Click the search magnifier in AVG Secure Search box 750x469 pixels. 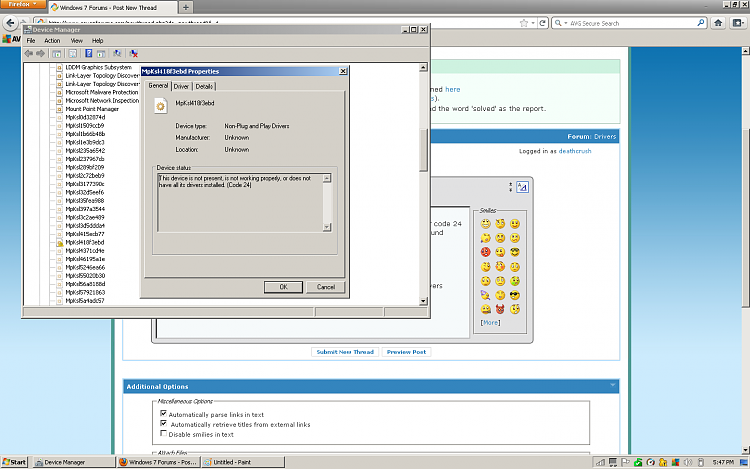click(x=701, y=23)
